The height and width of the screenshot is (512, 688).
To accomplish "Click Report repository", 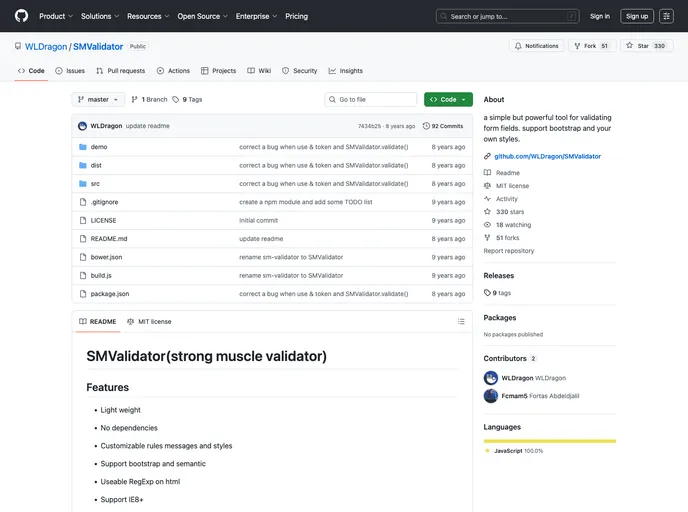I will pyautogui.click(x=509, y=251).
